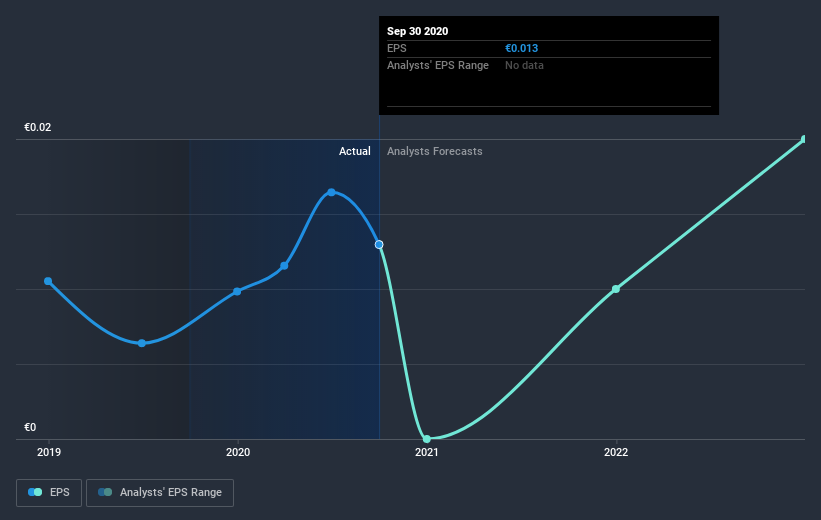The image size is (821, 520).
Task: Select the 2021 forecast low data point
Action: coord(427,439)
